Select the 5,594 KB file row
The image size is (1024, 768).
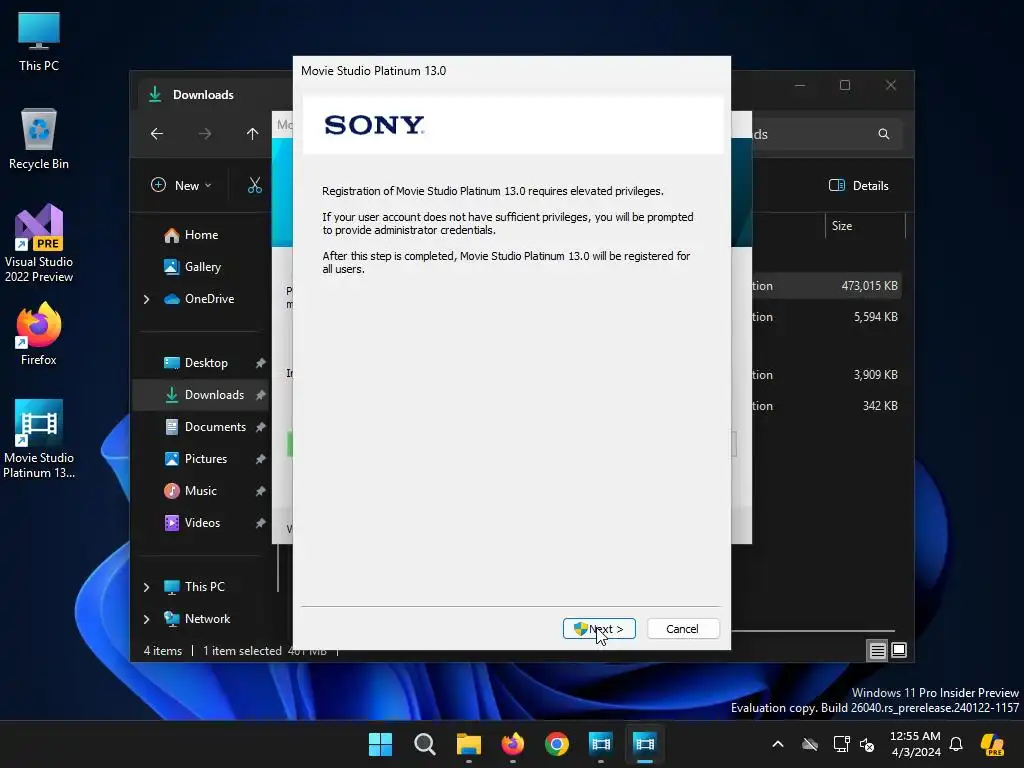(x=826, y=317)
